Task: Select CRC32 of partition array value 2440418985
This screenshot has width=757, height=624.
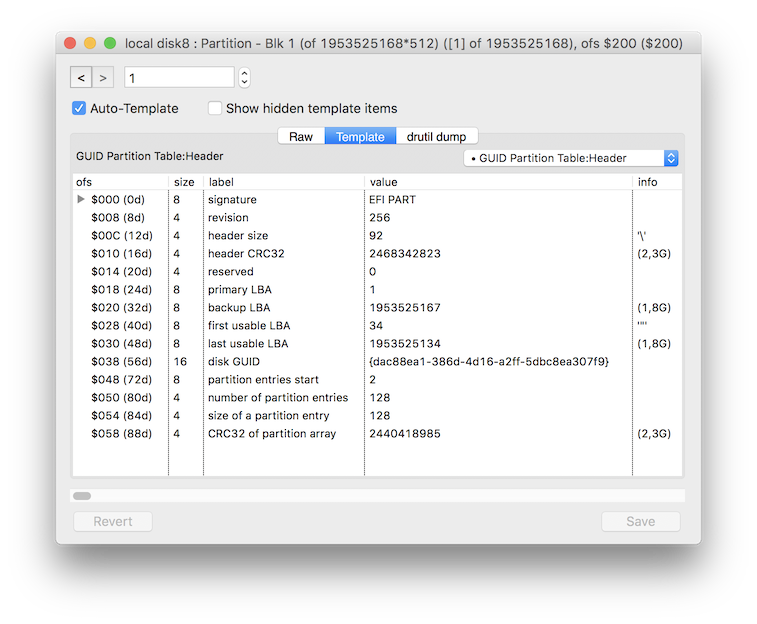Action: click(405, 433)
